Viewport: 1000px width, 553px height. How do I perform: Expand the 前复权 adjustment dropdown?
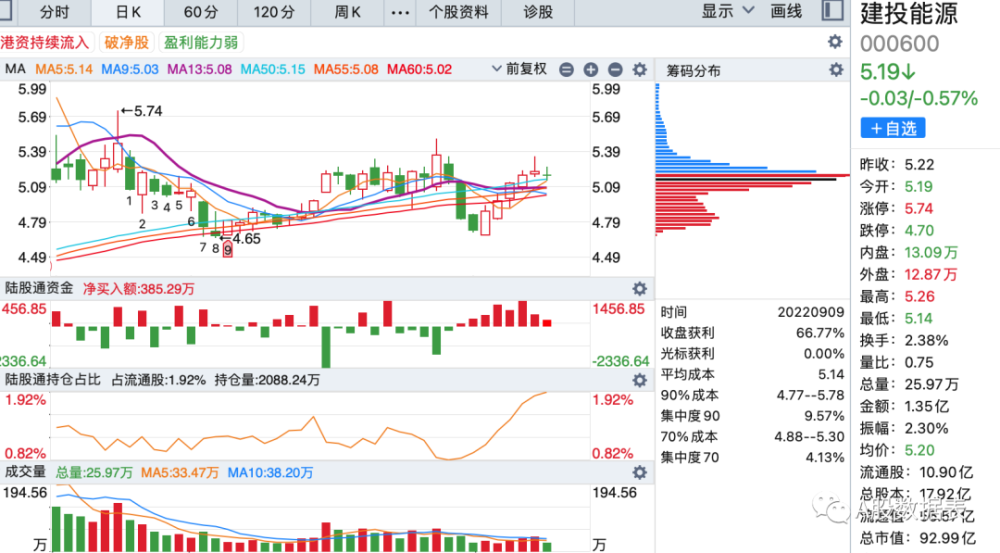[519, 69]
